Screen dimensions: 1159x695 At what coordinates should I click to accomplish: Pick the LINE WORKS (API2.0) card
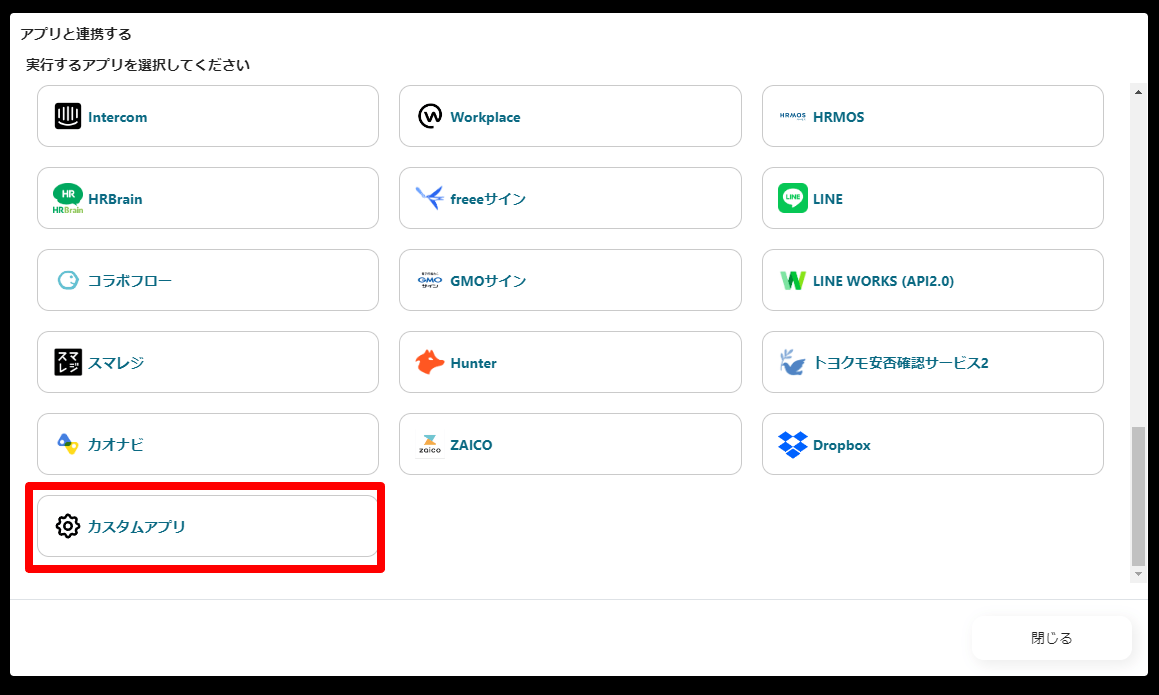click(x=933, y=280)
